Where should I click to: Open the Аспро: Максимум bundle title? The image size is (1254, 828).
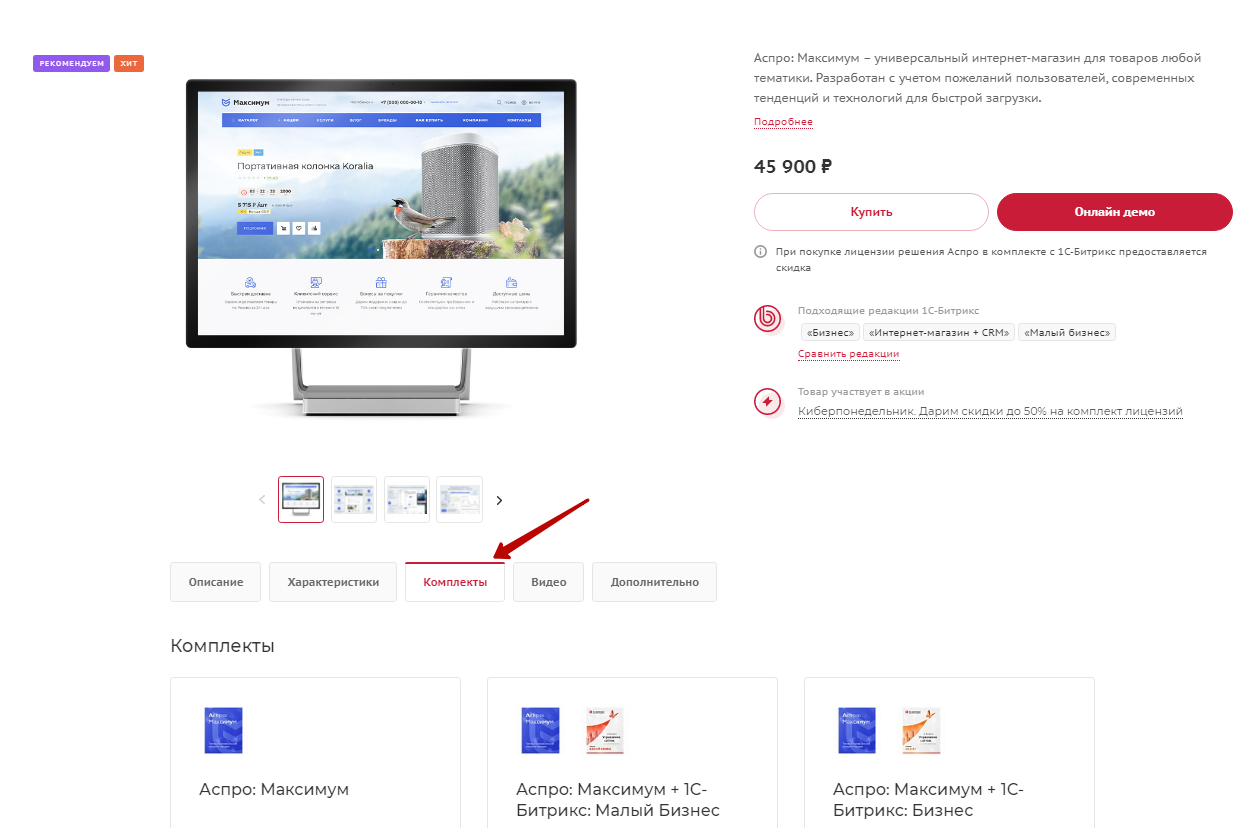coord(274,789)
